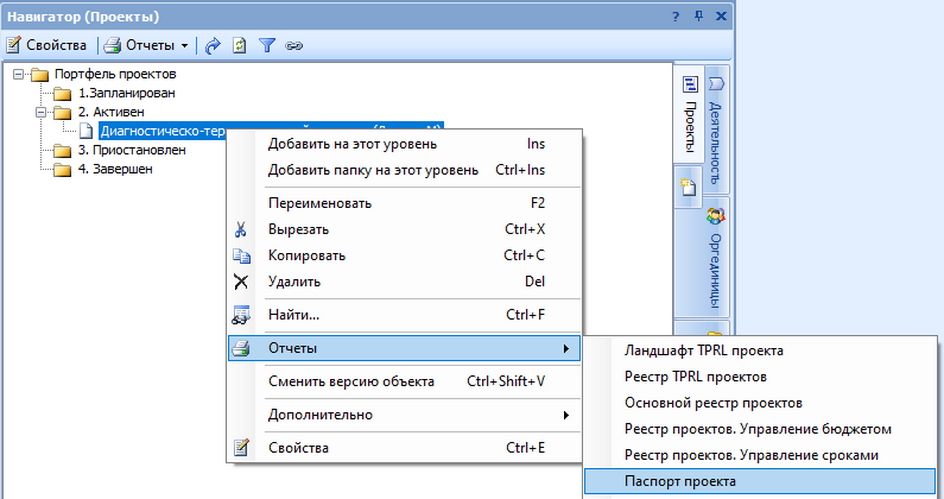Screen dimensions: 944x499
Task: Switch to the Деятельность side tab
Action: pos(715,130)
